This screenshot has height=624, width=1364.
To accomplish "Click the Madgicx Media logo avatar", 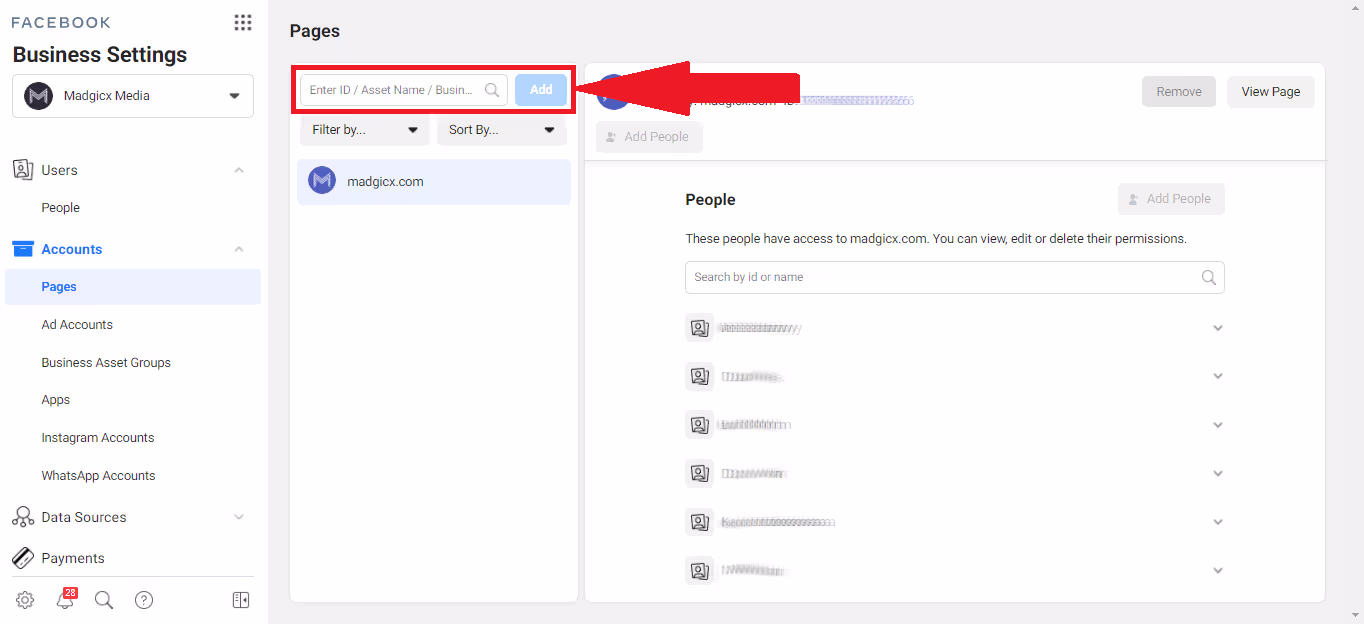I will pos(38,96).
